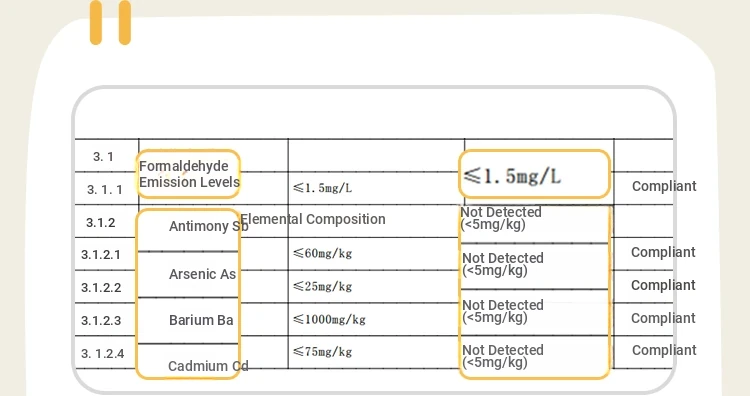Click the ≤25mg/kg limit value
The image size is (750, 396).
click(322, 286)
